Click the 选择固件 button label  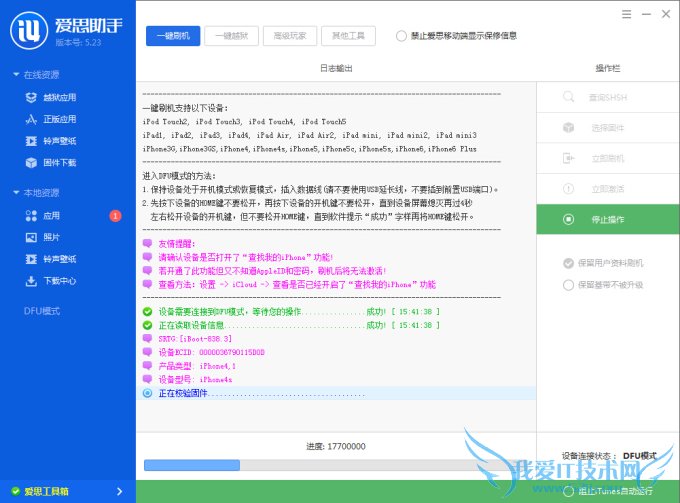[x=608, y=128]
